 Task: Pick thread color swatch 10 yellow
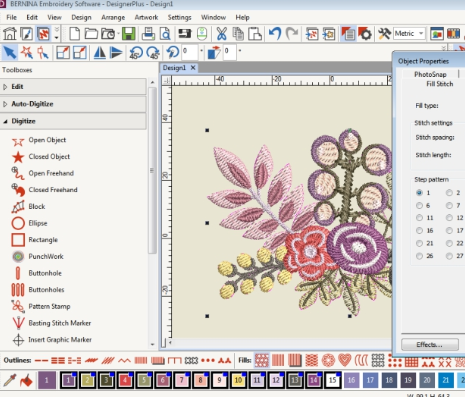pyautogui.click(x=238, y=380)
